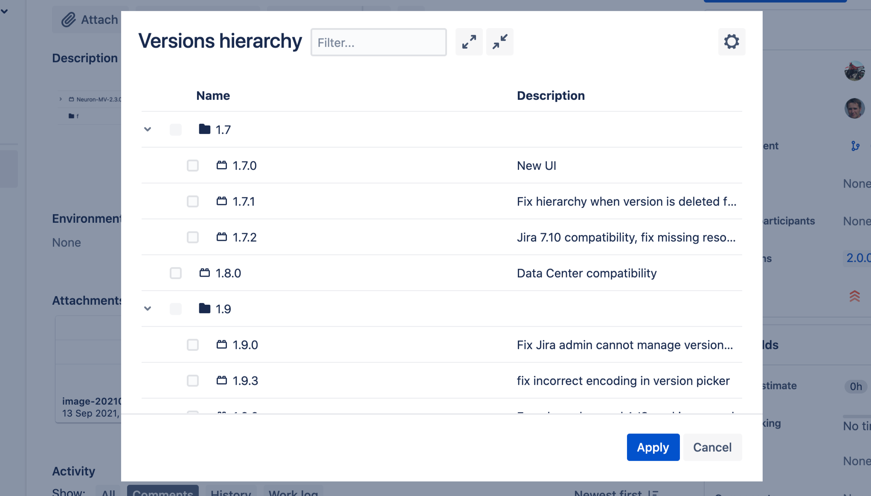This screenshot has width=871, height=496.
Task: Click the 1.8.0 version calendar icon
Action: coord(204,273)
